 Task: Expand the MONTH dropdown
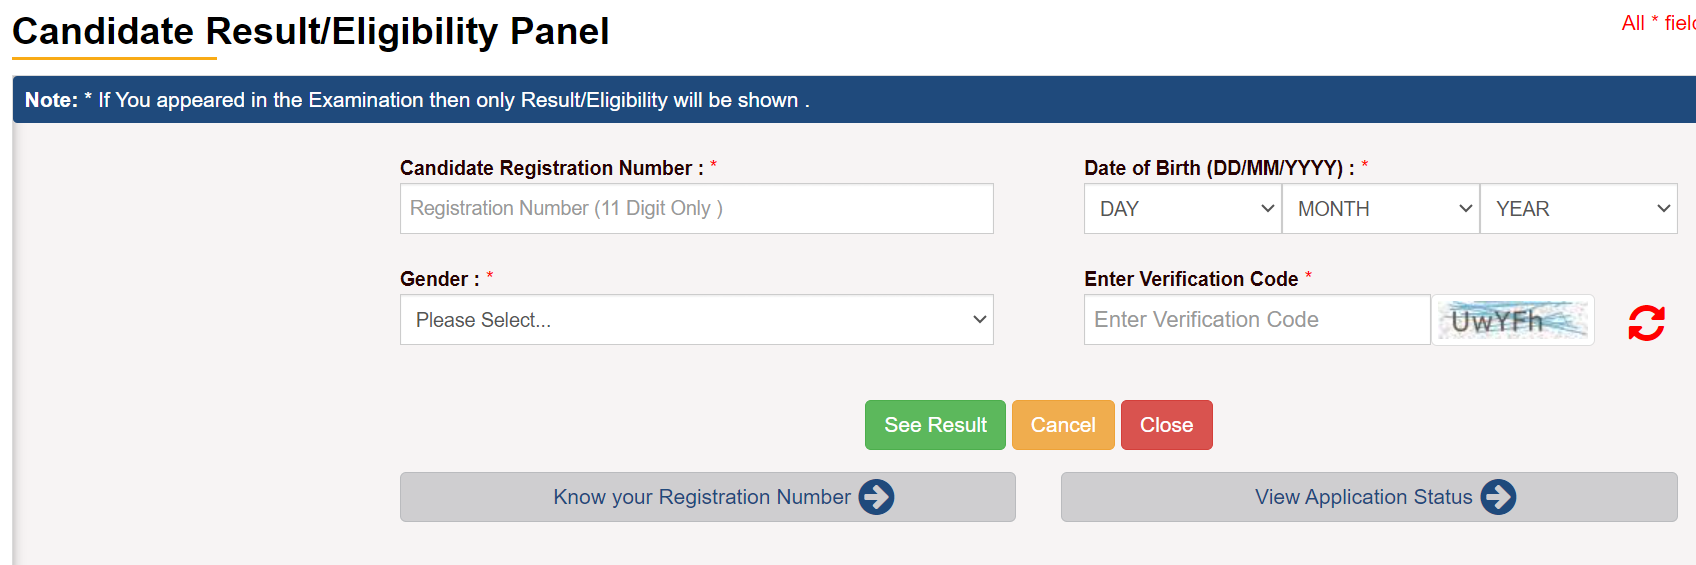[1380, 209]
